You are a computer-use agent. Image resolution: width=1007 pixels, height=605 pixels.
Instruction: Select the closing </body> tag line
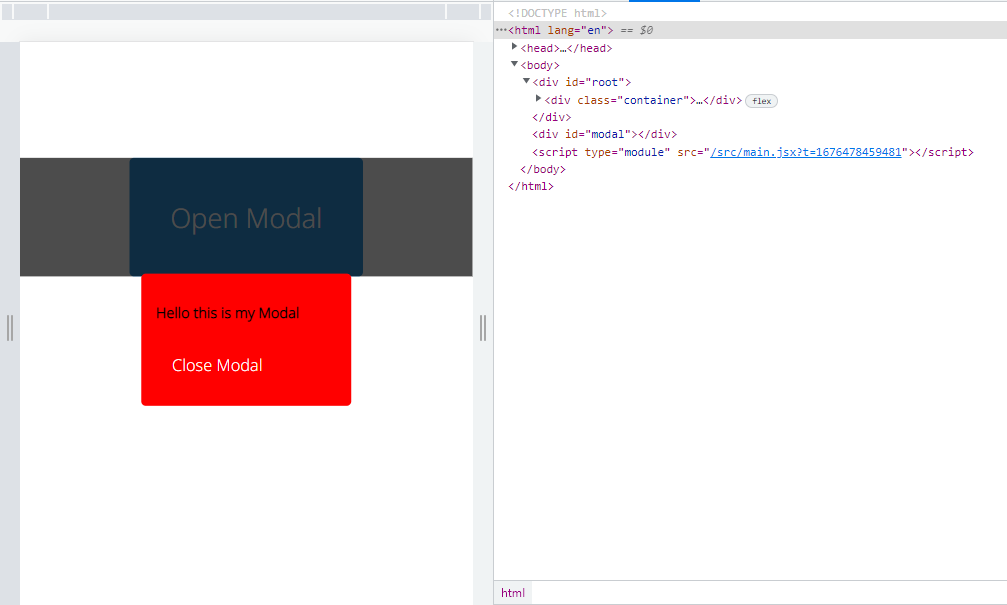[x=543, y=170]
